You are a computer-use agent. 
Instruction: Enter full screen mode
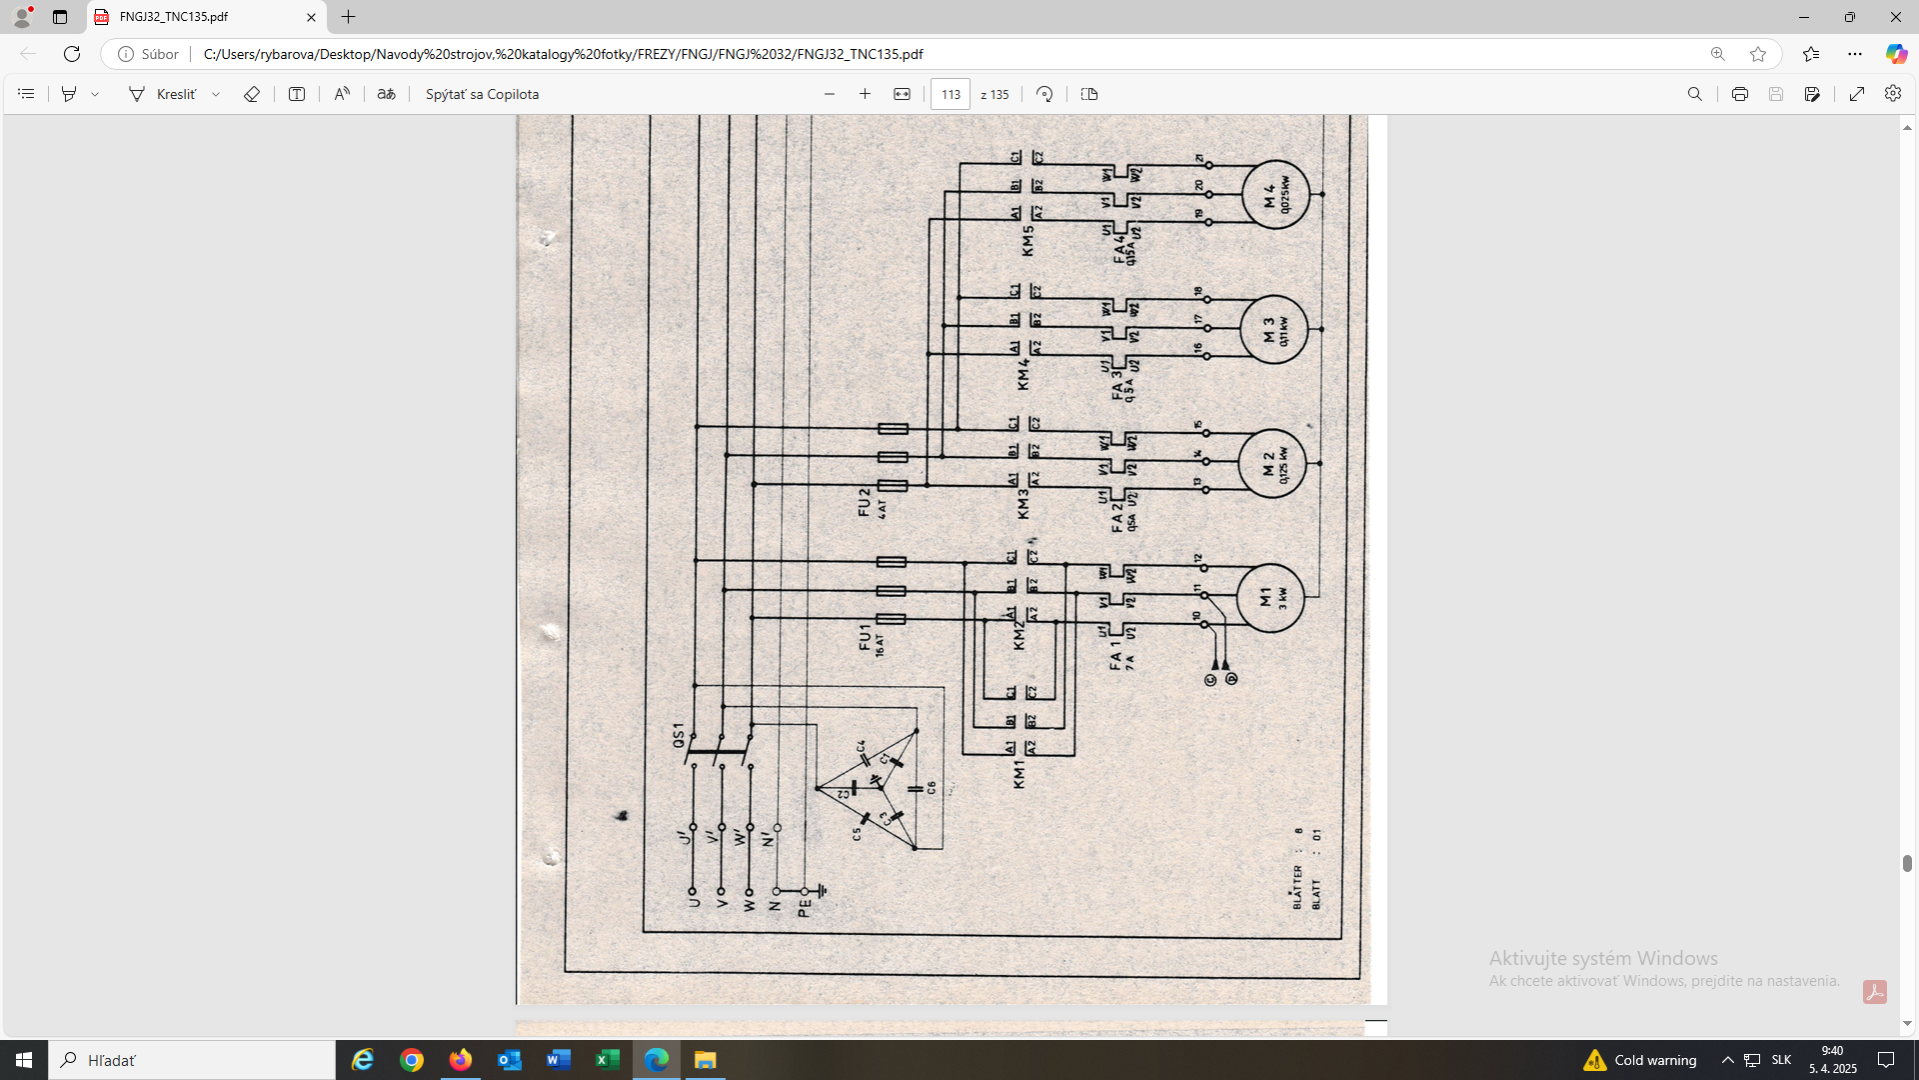[1857, 94]
